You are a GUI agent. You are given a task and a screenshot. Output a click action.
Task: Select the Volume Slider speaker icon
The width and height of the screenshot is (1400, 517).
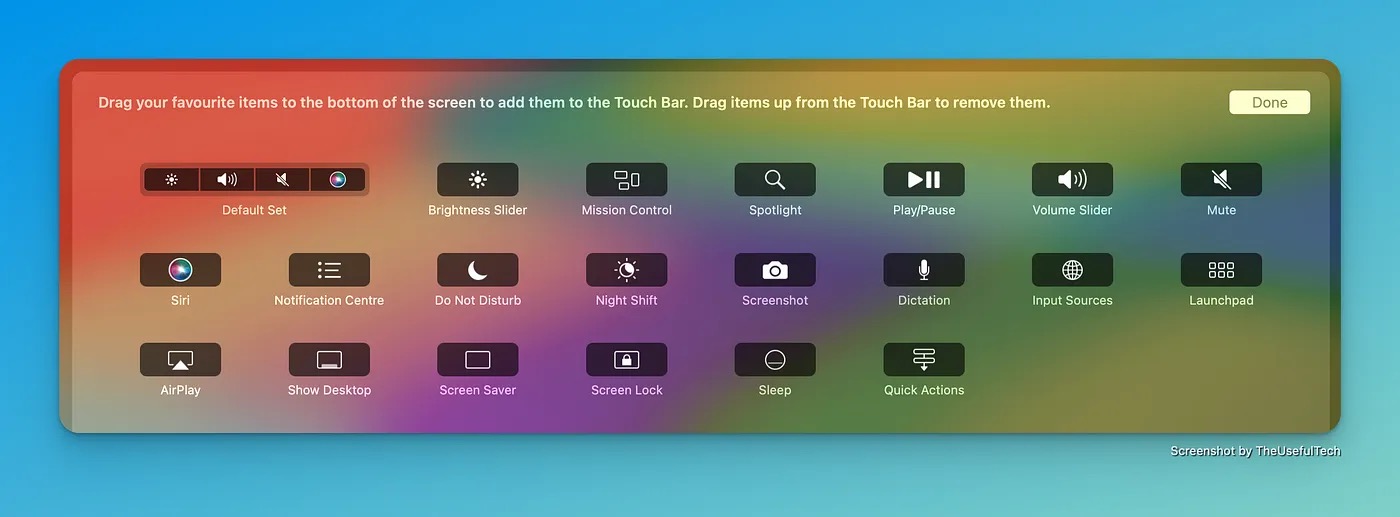click(1073, 180)
